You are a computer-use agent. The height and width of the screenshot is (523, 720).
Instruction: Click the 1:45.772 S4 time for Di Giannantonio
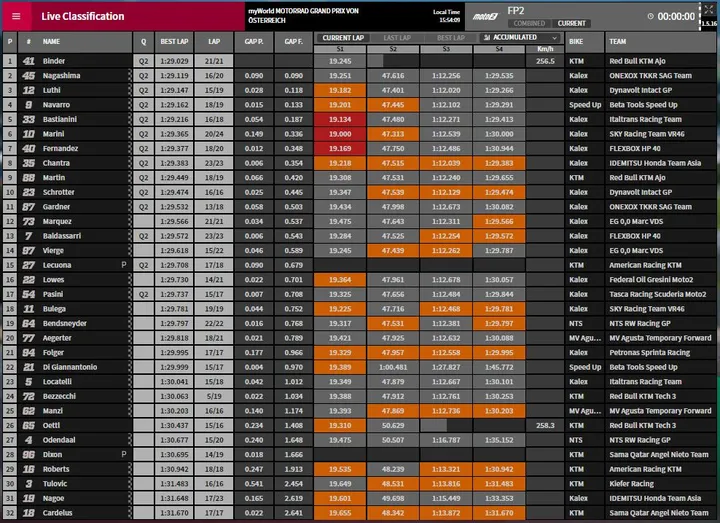(499, 367)
